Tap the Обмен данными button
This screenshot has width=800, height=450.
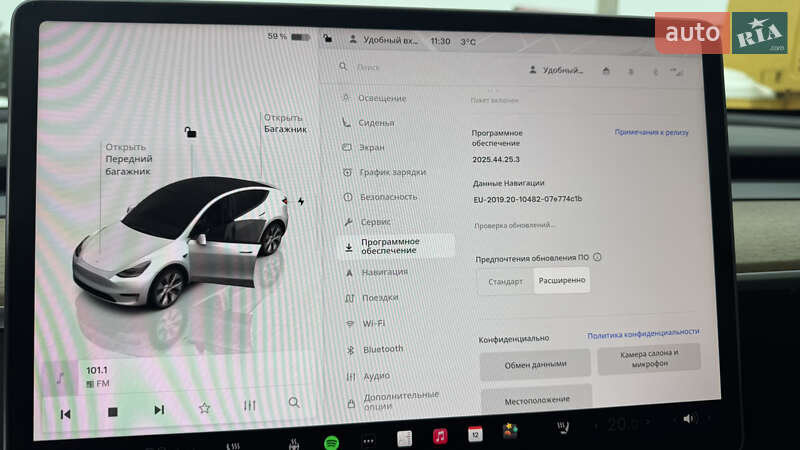pos(535,365)
